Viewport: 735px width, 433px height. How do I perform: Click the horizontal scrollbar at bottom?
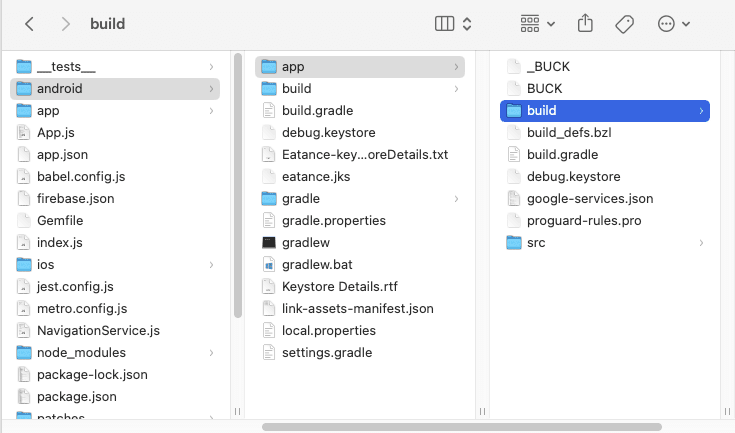(450, 427)
